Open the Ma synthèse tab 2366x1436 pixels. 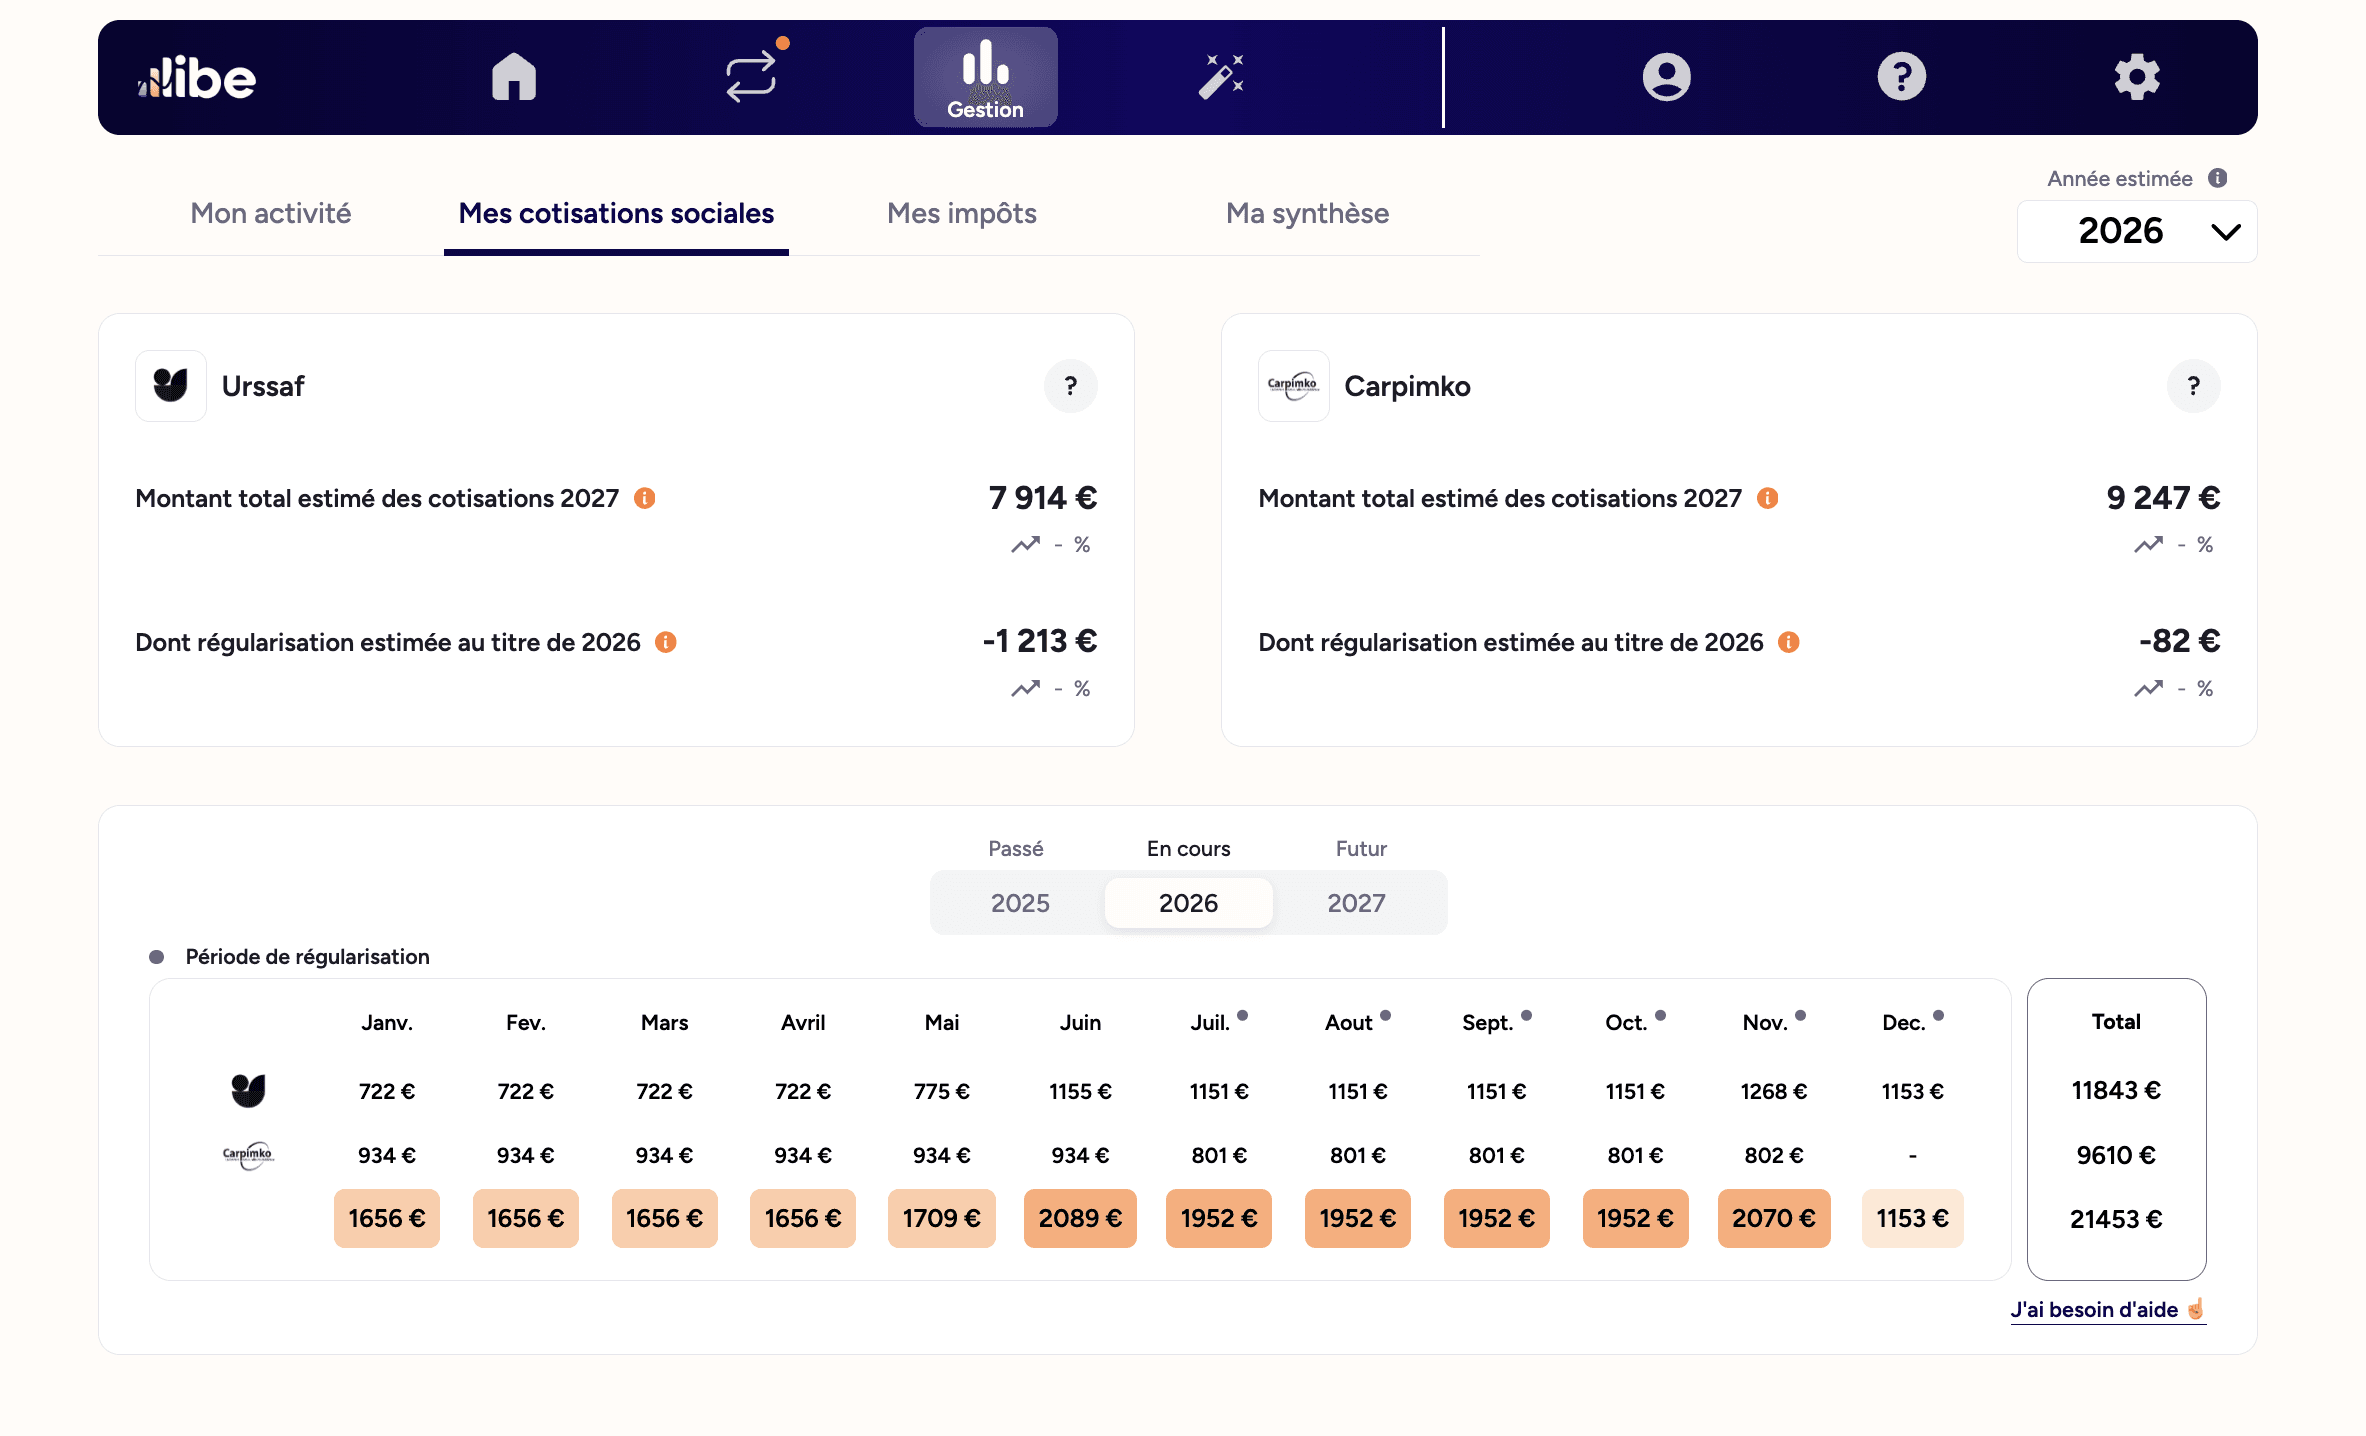[1307, 213]
